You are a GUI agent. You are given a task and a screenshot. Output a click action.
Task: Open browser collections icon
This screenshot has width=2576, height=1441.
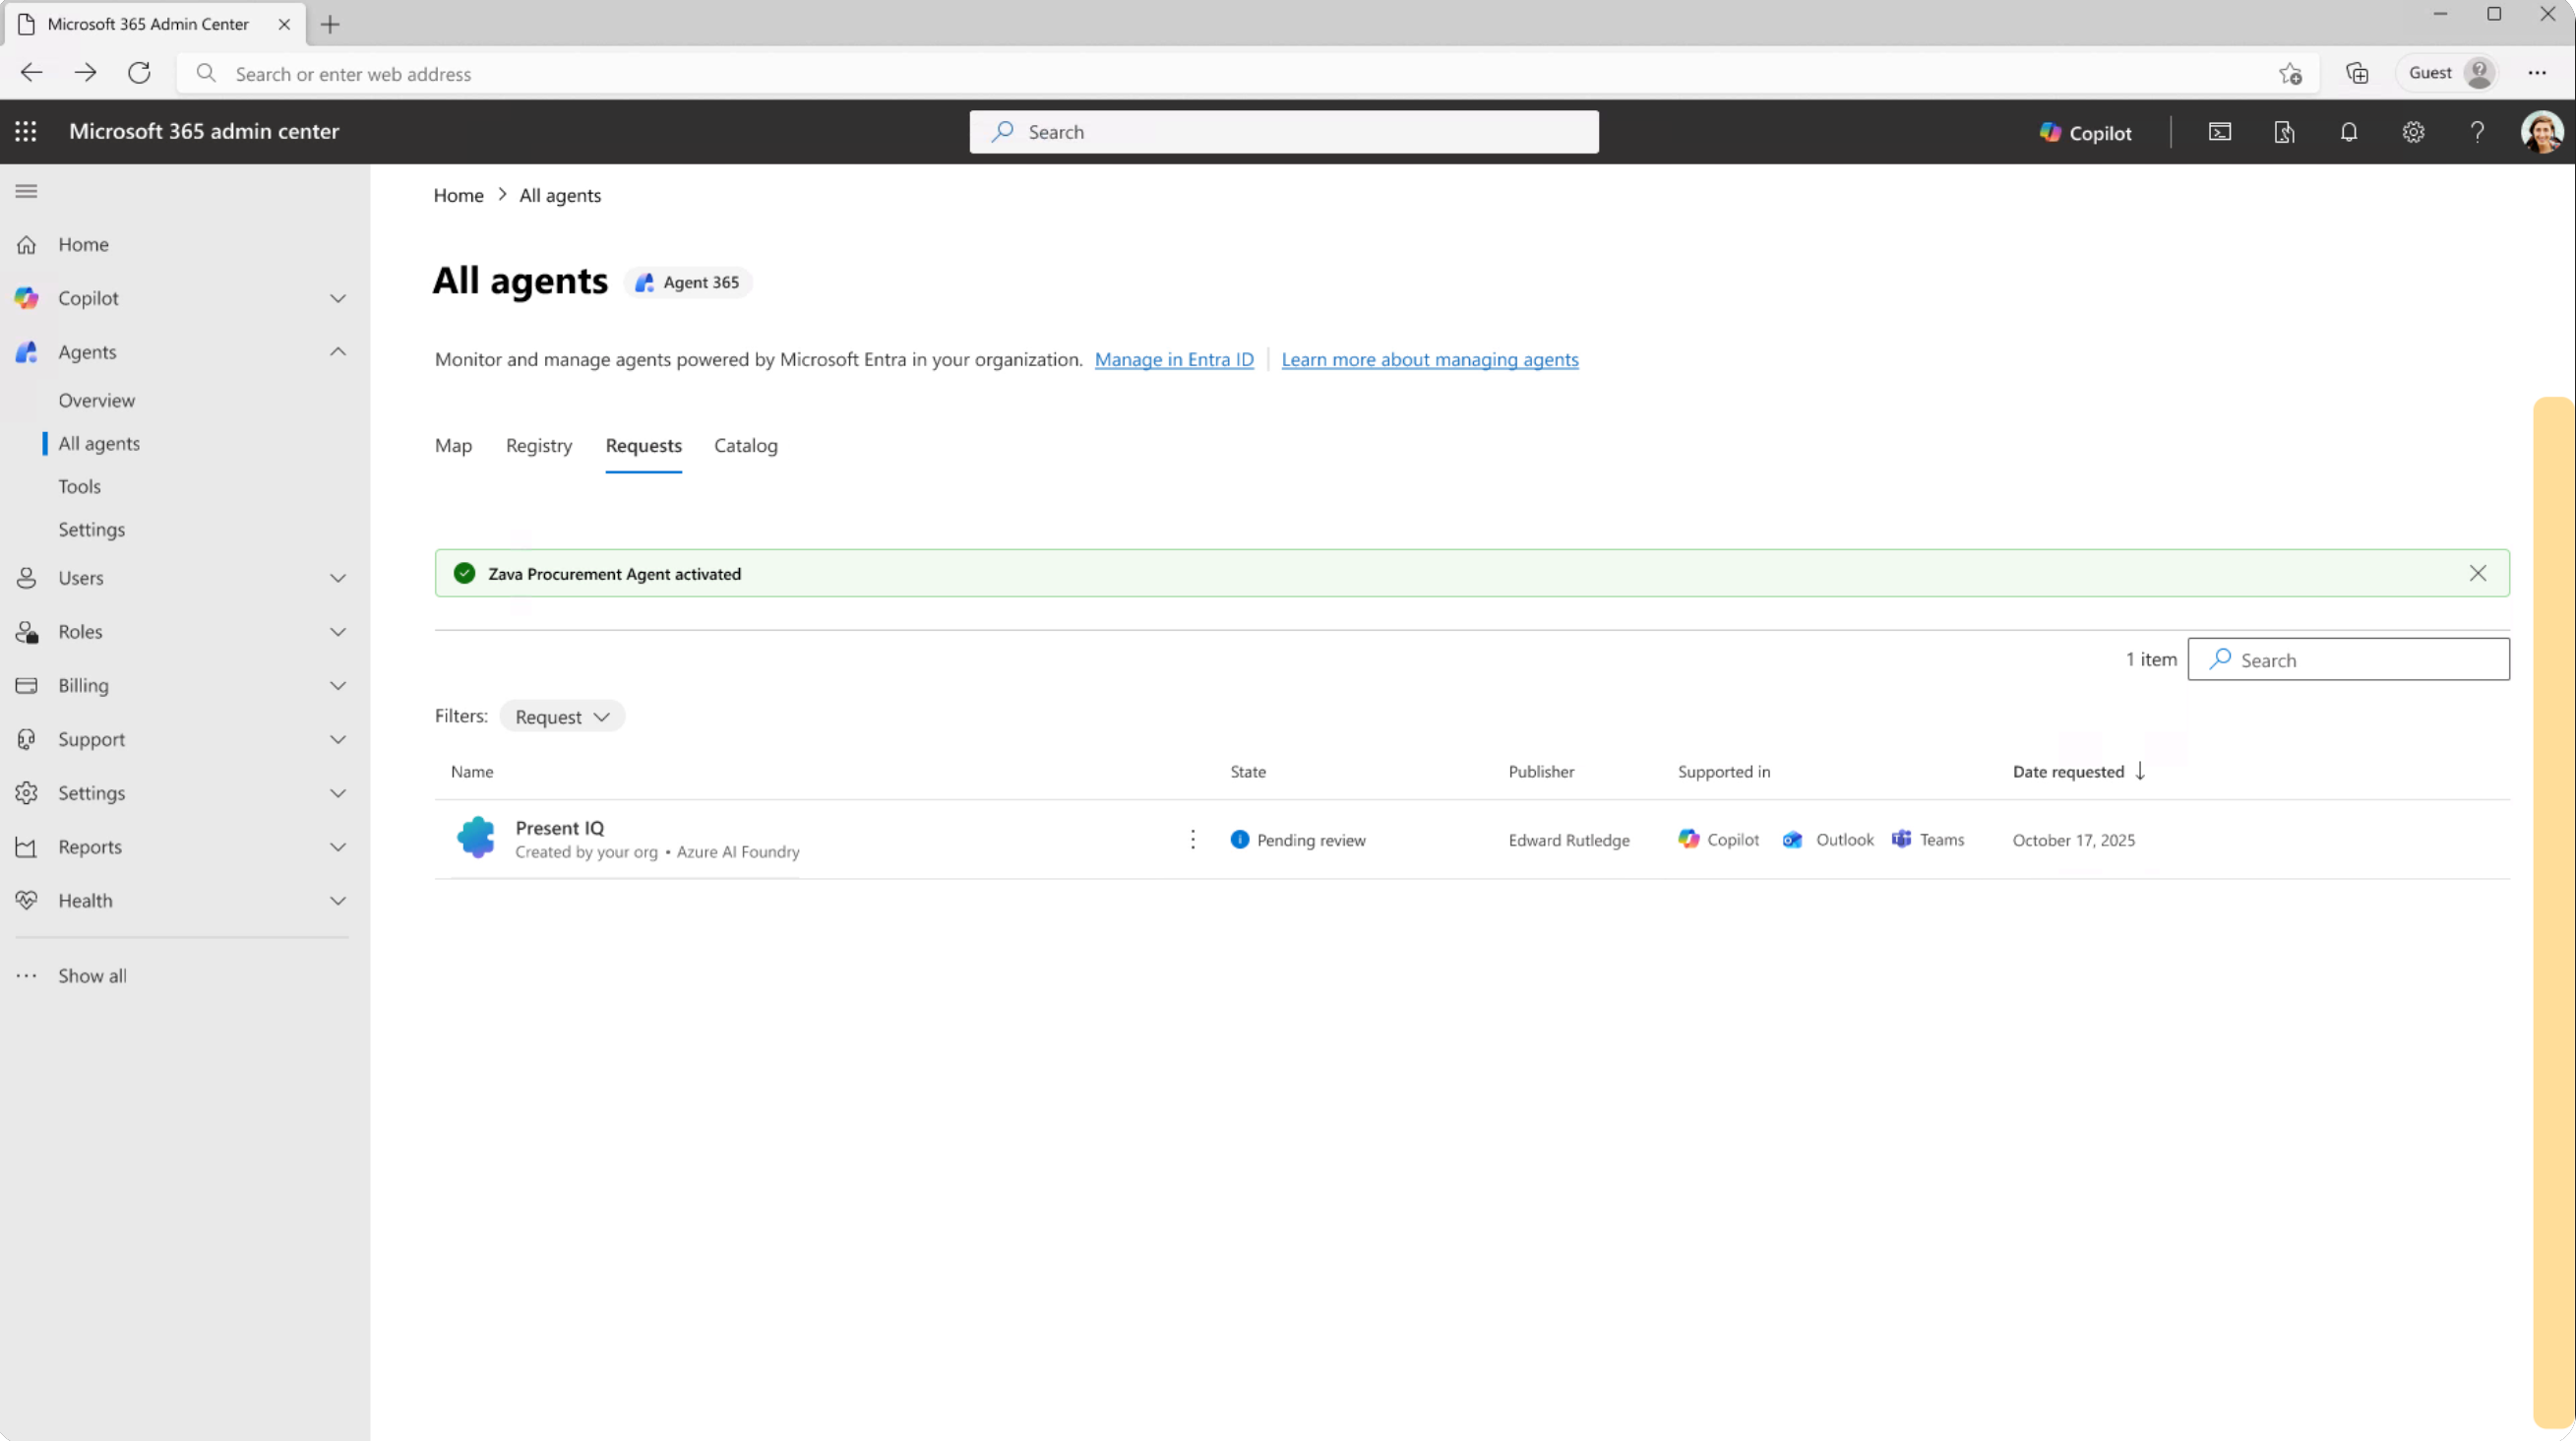(2357, 73)
